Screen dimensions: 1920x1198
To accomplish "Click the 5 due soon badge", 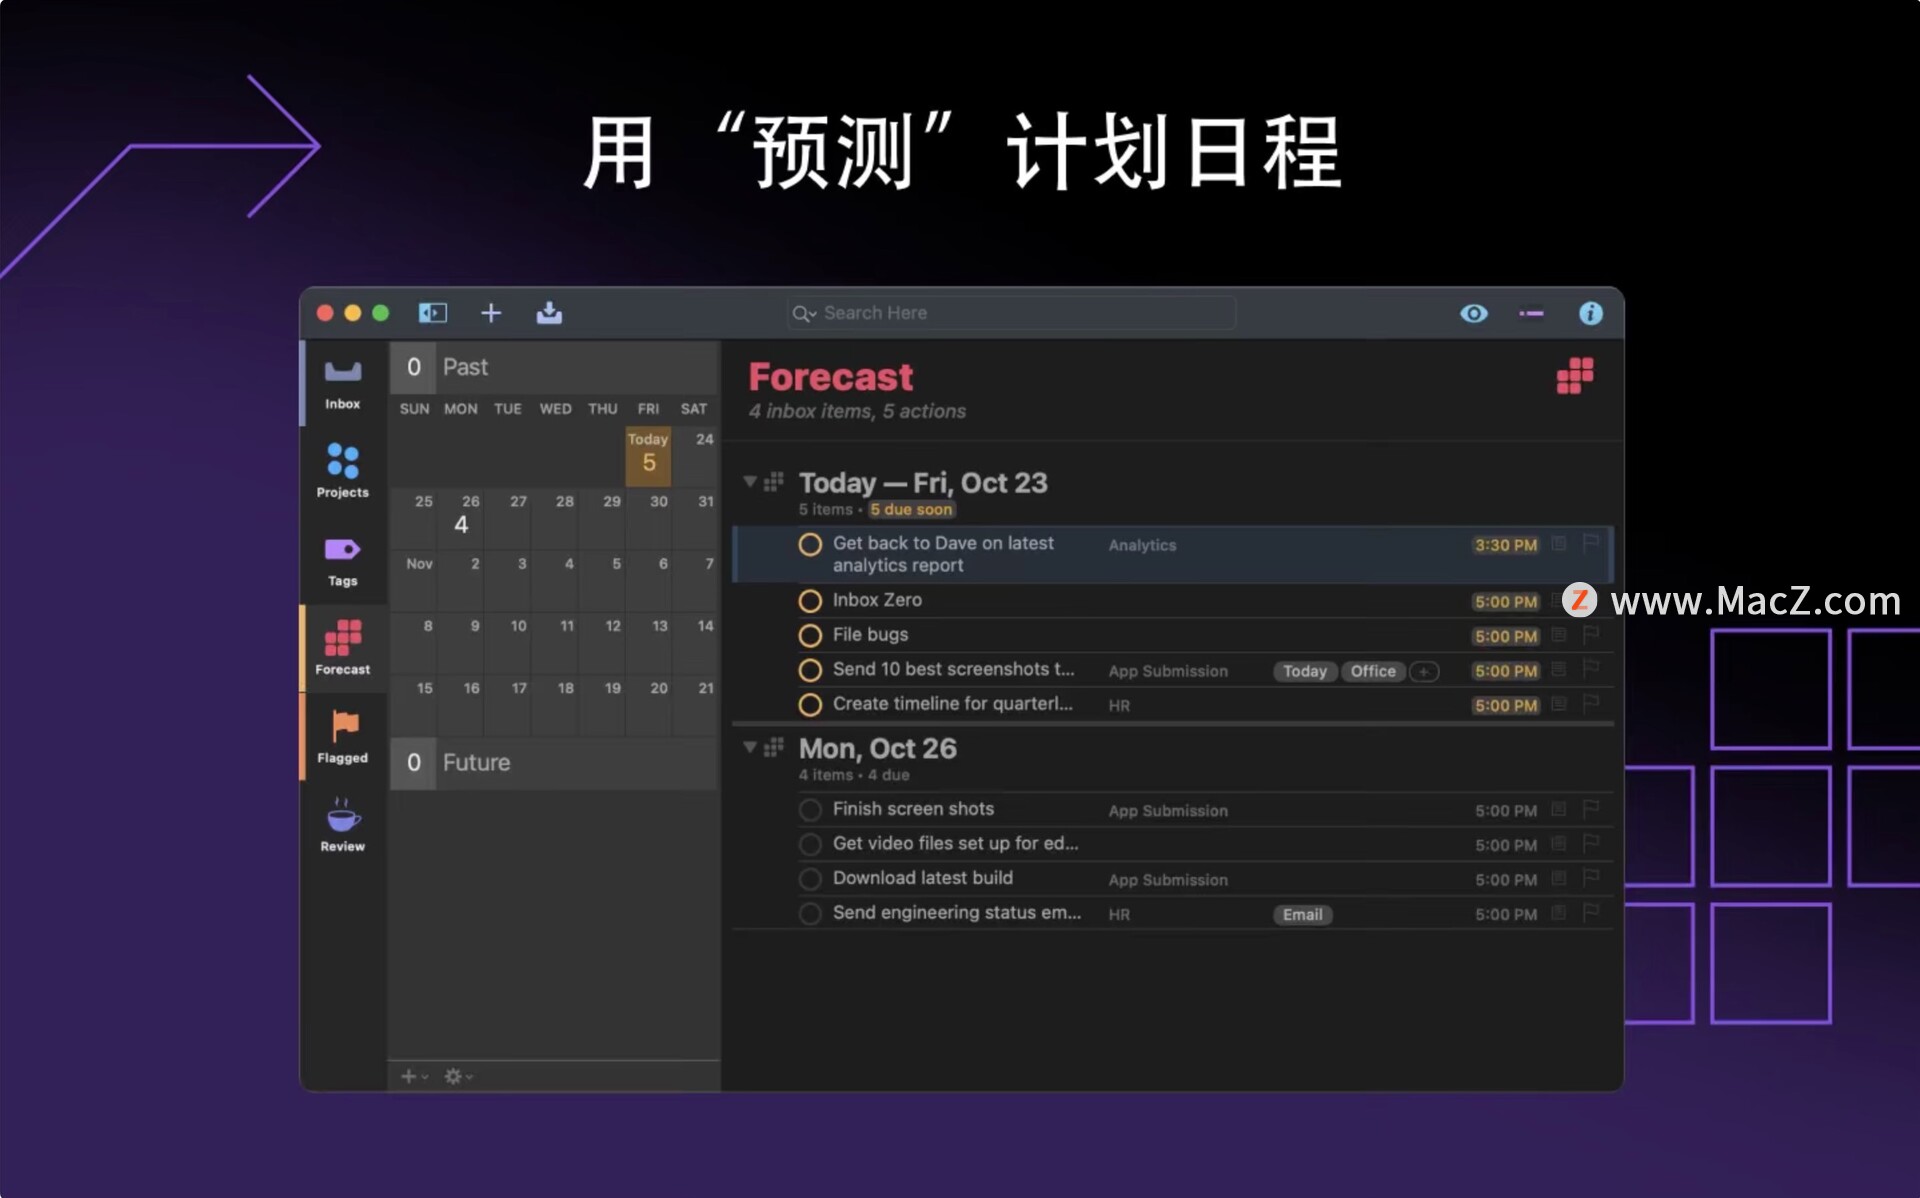I will pos(911,510).
